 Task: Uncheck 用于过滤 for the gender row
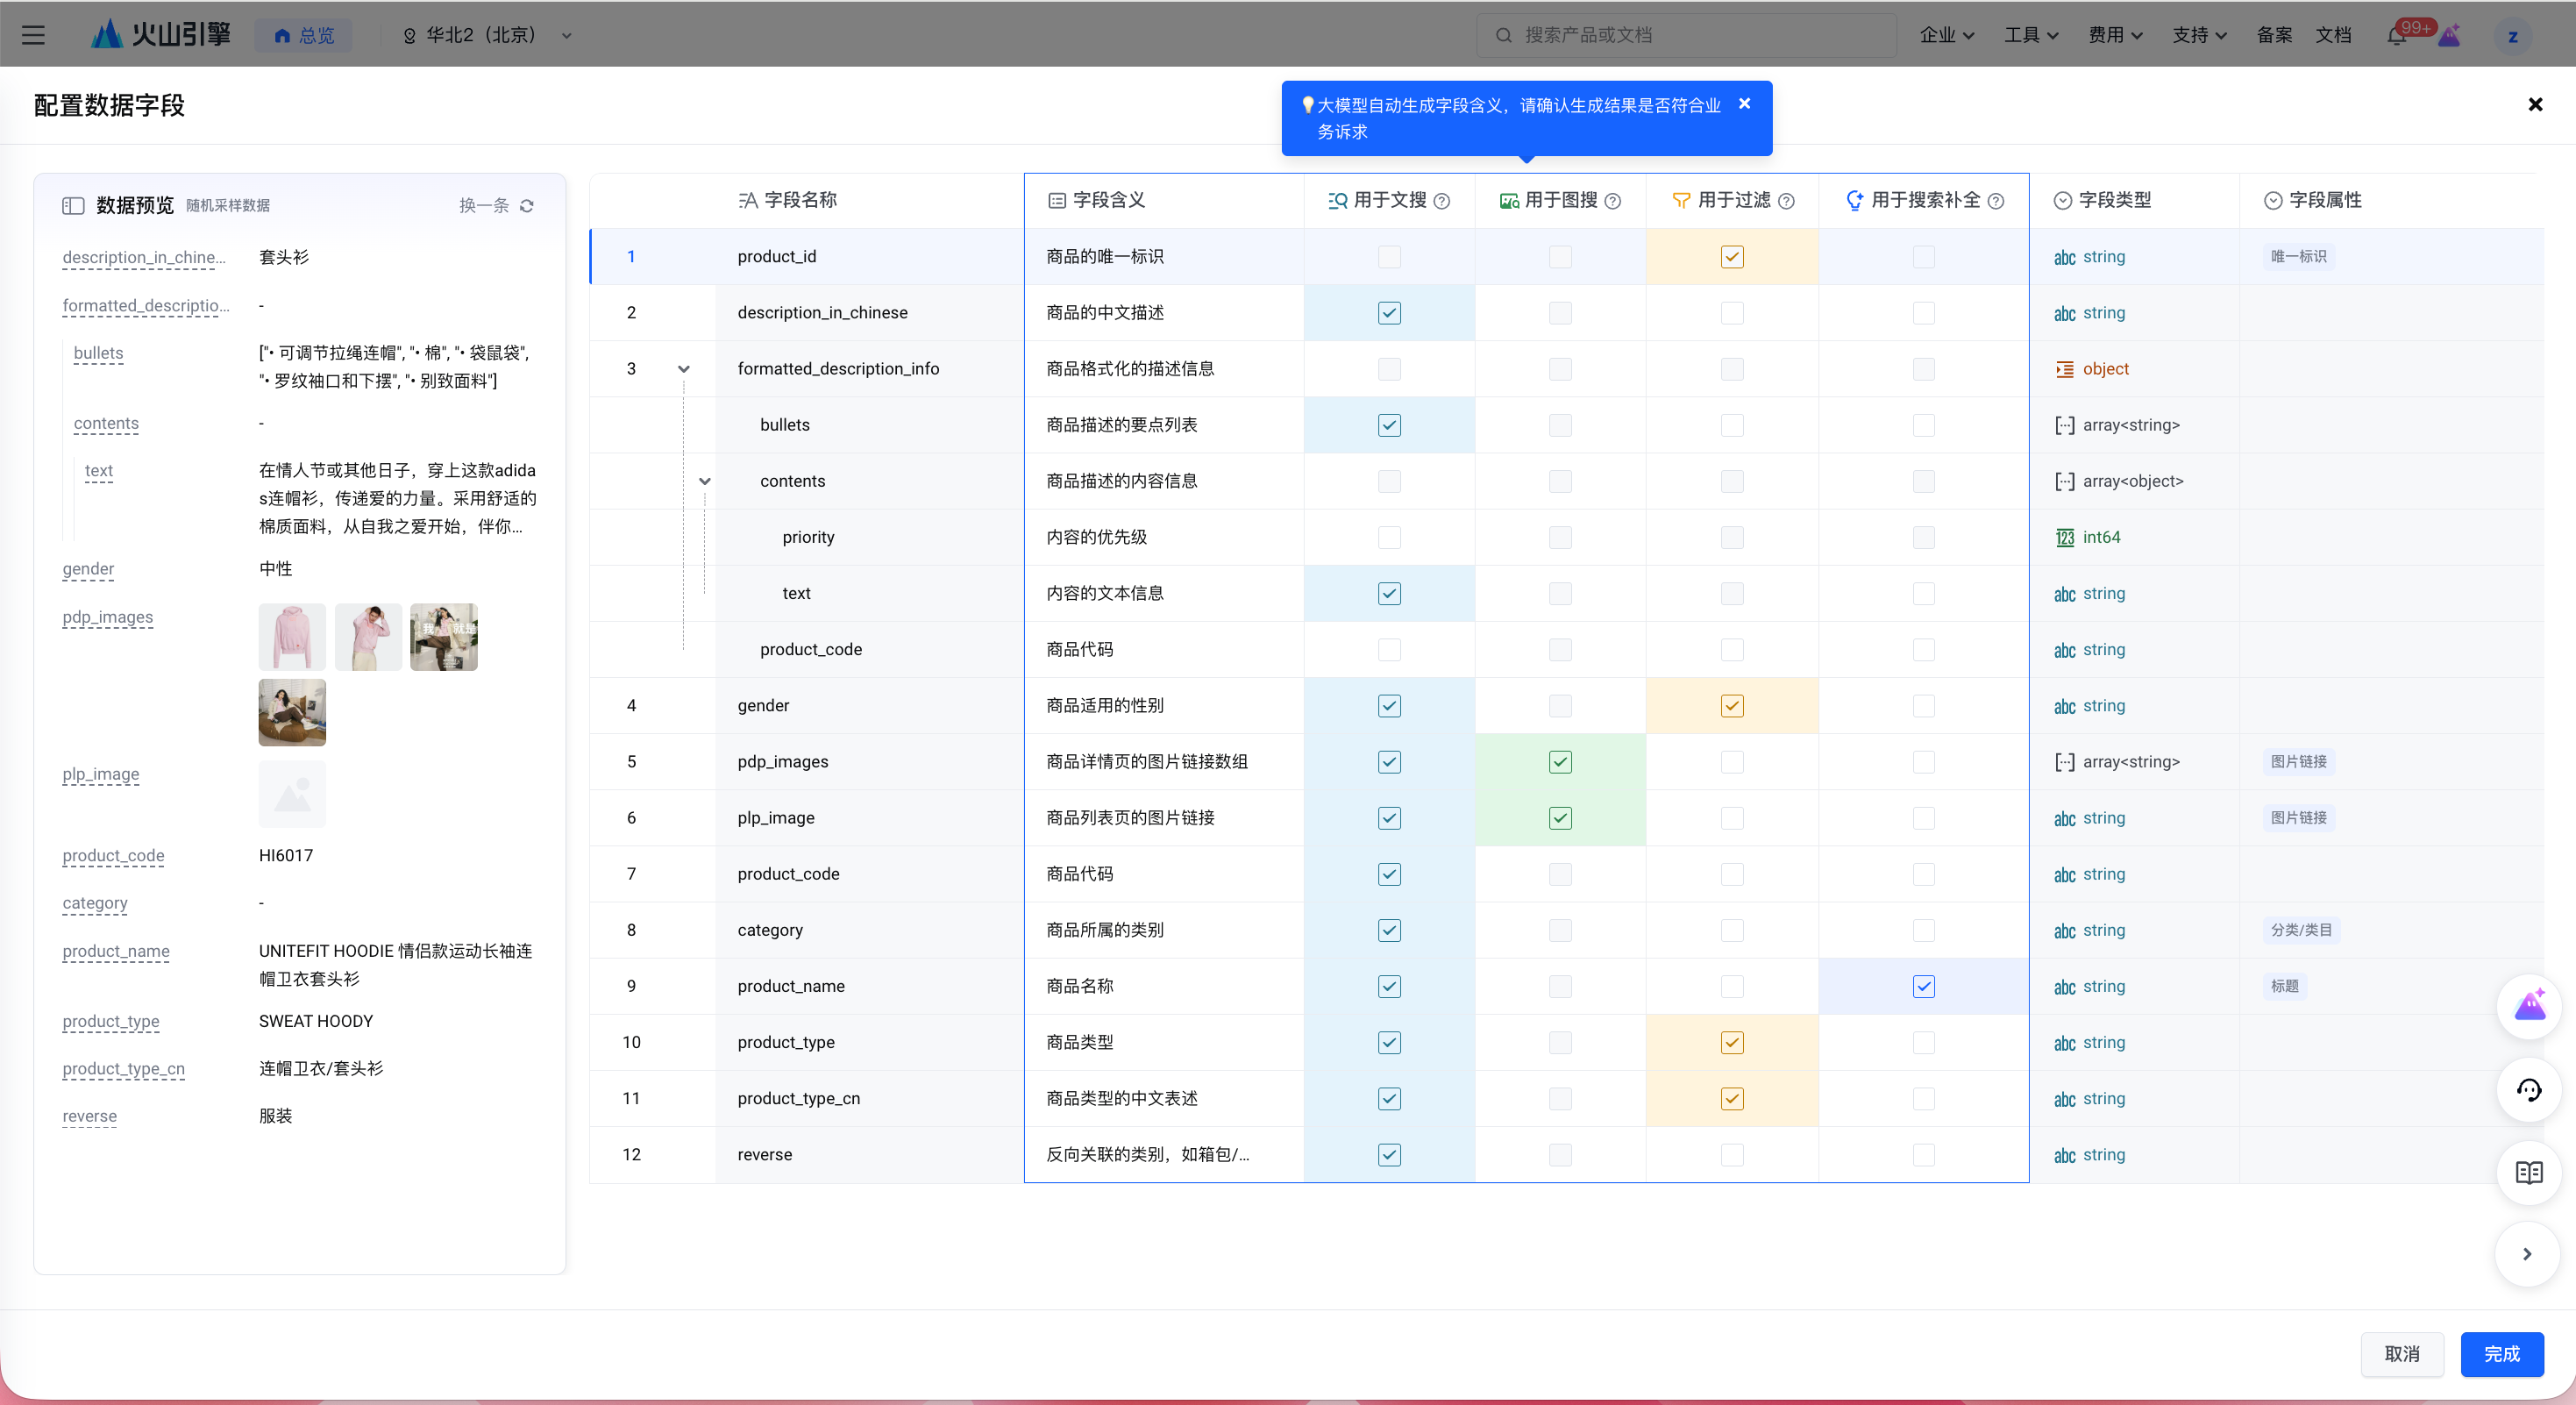(x=1732, y=706)
